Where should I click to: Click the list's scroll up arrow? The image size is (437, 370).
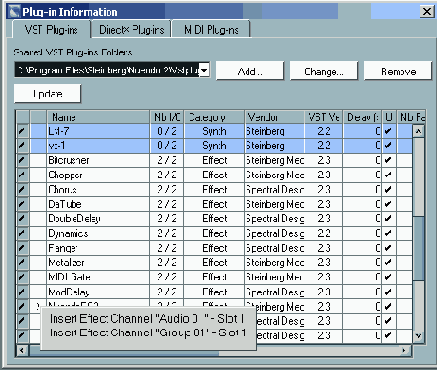click(x=418, y=131)
